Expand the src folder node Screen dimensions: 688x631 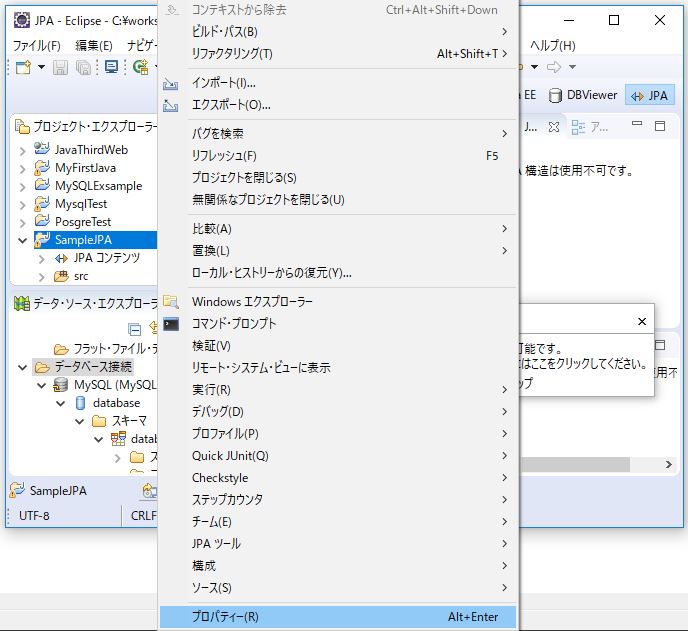click(41, 276)
